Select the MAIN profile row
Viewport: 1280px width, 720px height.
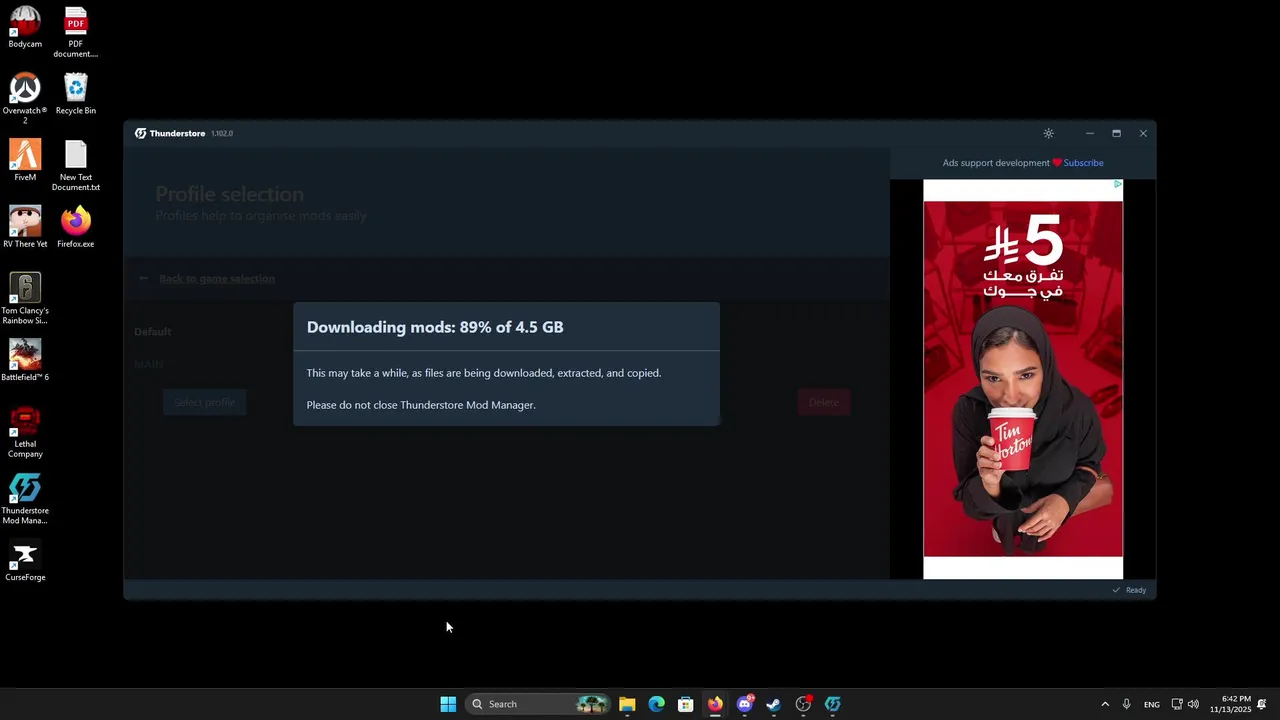coord(149,364)
